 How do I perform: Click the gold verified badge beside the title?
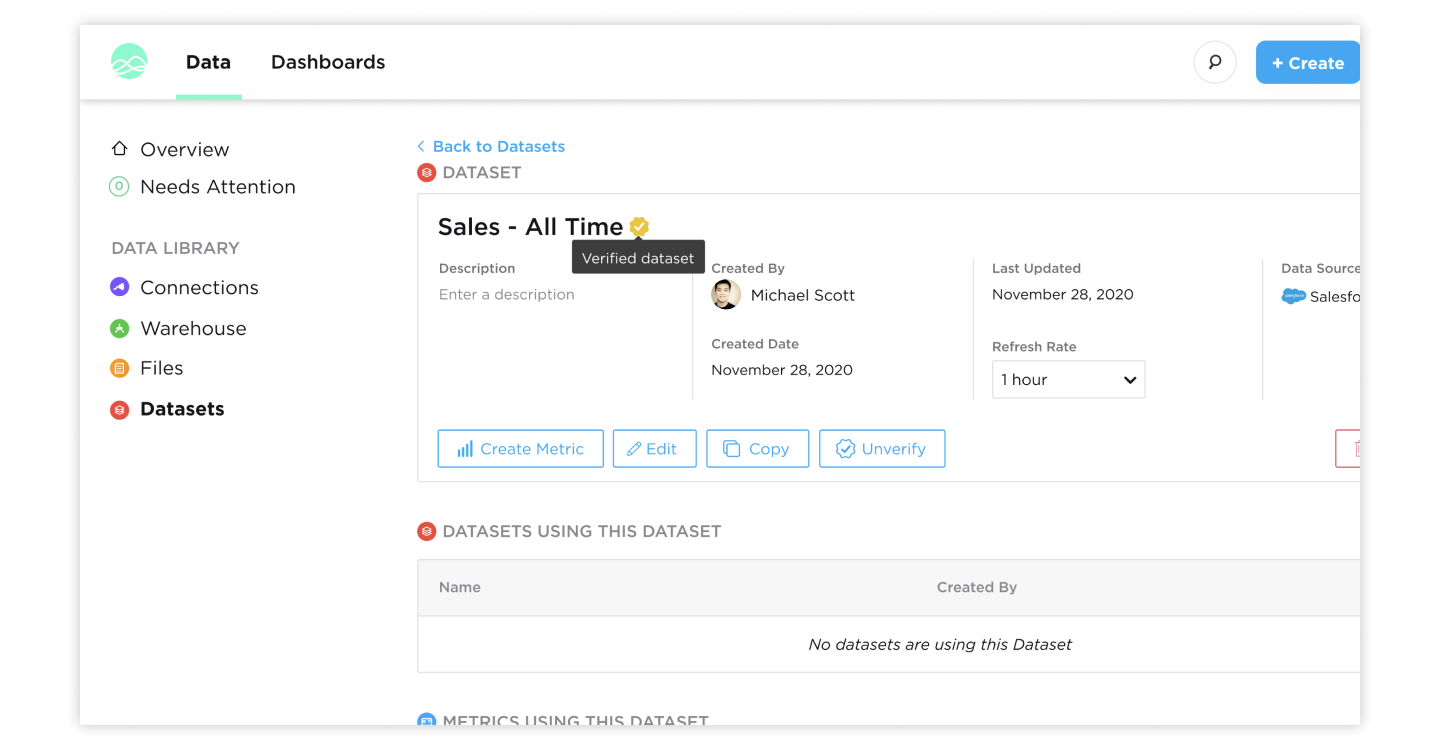[639, 227]
